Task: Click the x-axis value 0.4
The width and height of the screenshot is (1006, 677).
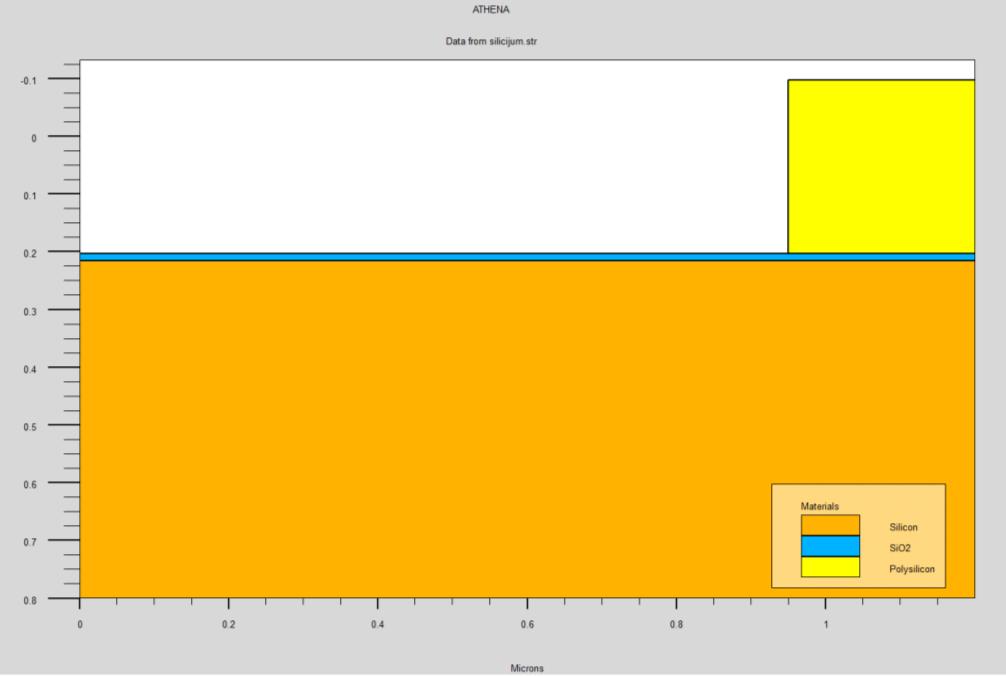Action: point(377,624)
